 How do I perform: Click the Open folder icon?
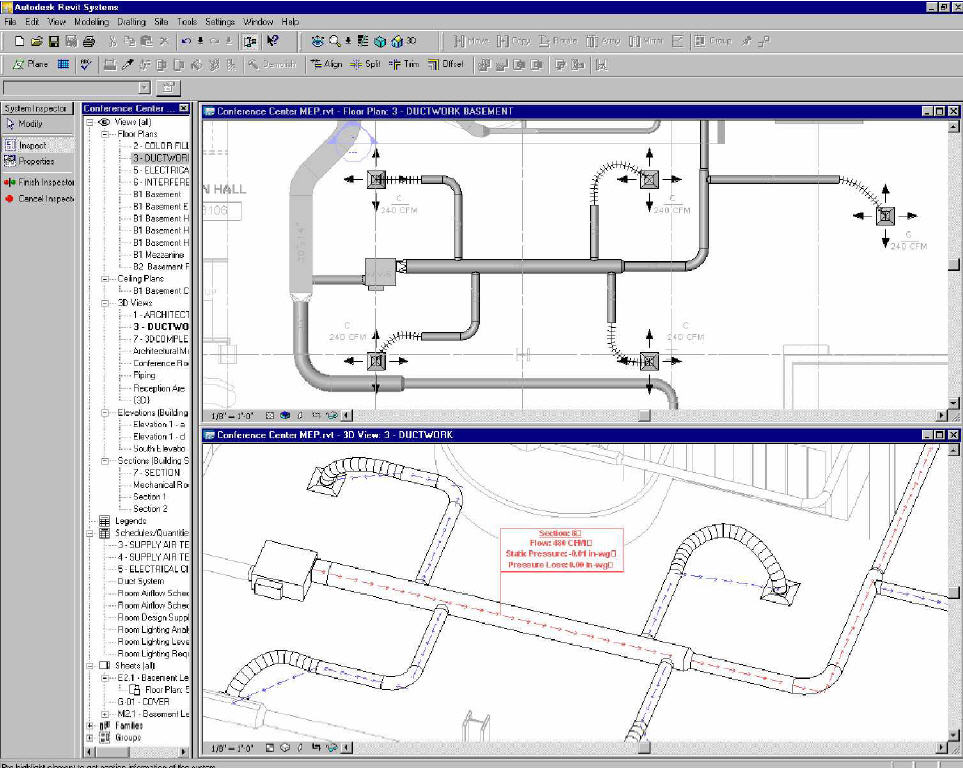click(36, 41)
